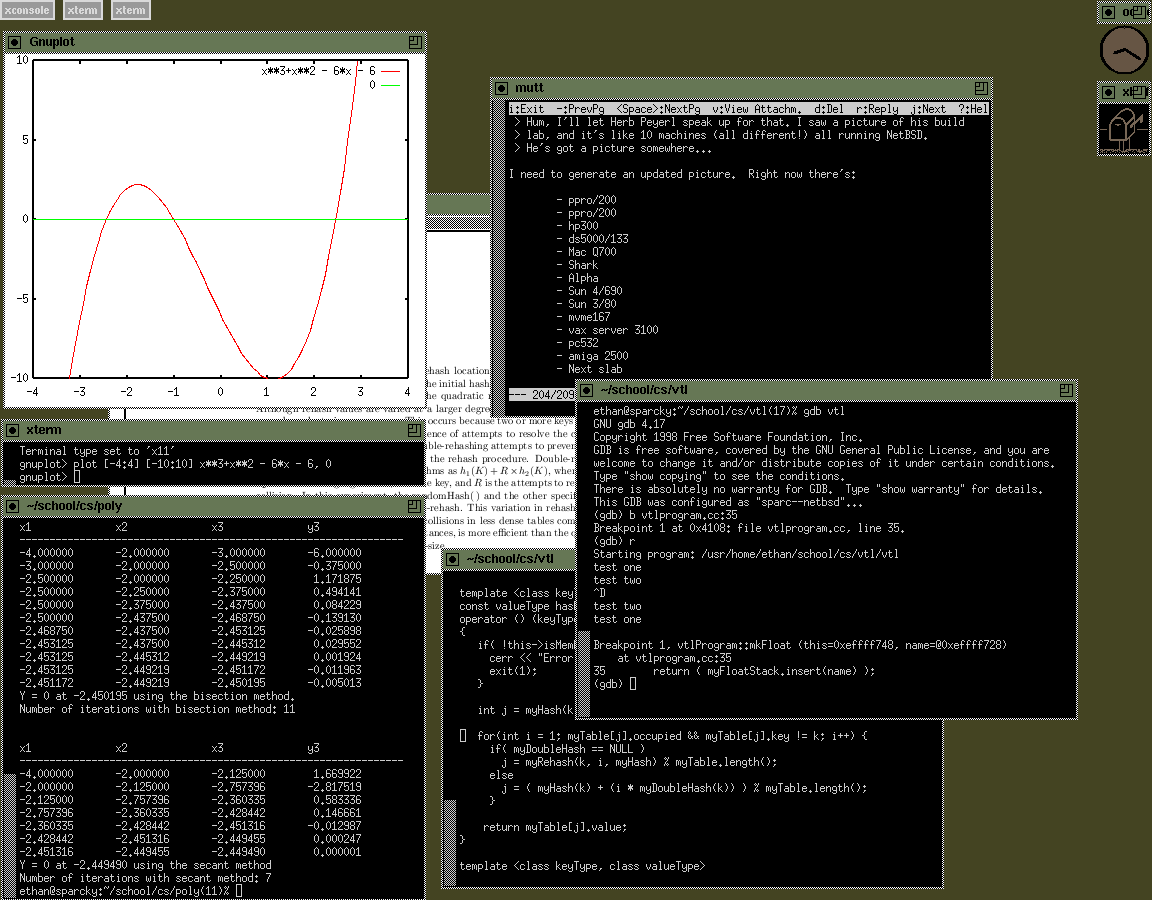Click 'return myTable[j].value;' in the code editor
This screenshot has height=900, width=1152.
tap(555, 827)
